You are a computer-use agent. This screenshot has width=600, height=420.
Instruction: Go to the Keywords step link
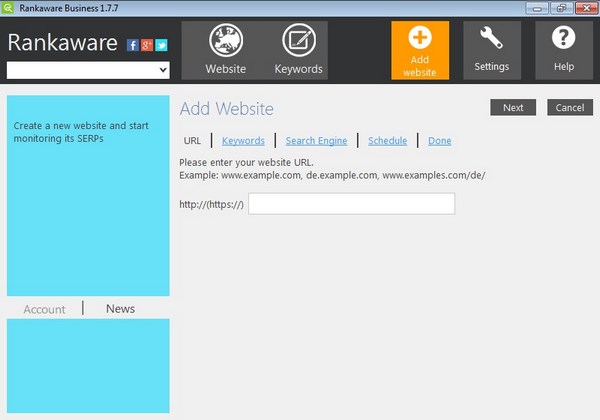(243, 141)
